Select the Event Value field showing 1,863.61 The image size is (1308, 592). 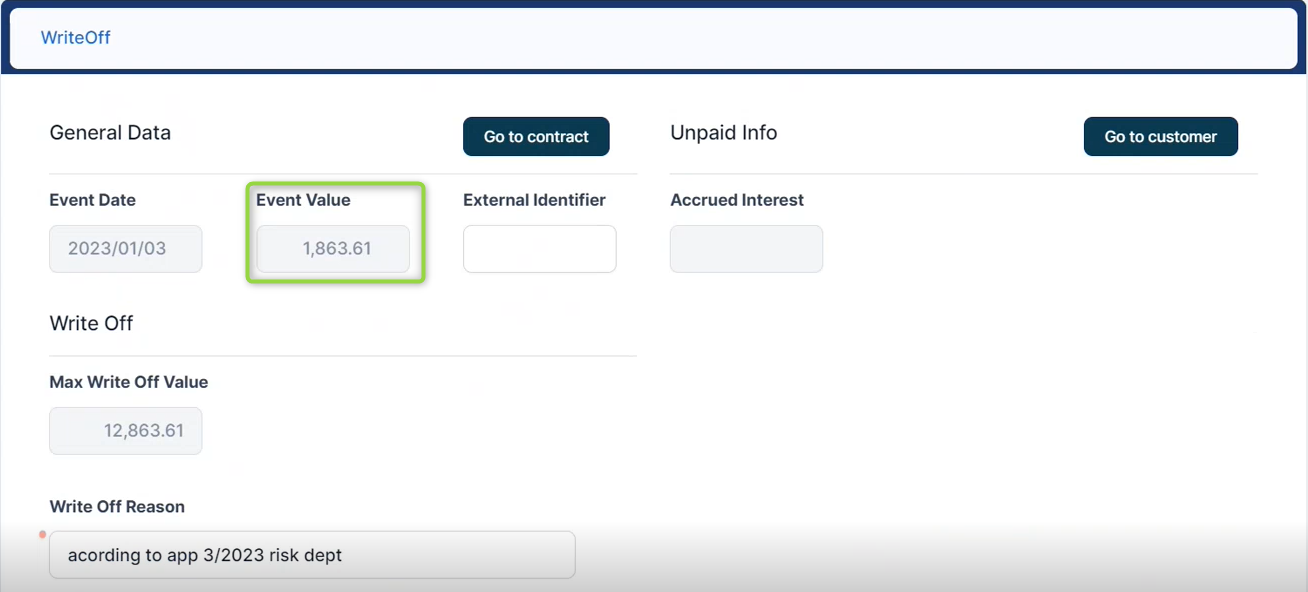(x=333, y=249)
